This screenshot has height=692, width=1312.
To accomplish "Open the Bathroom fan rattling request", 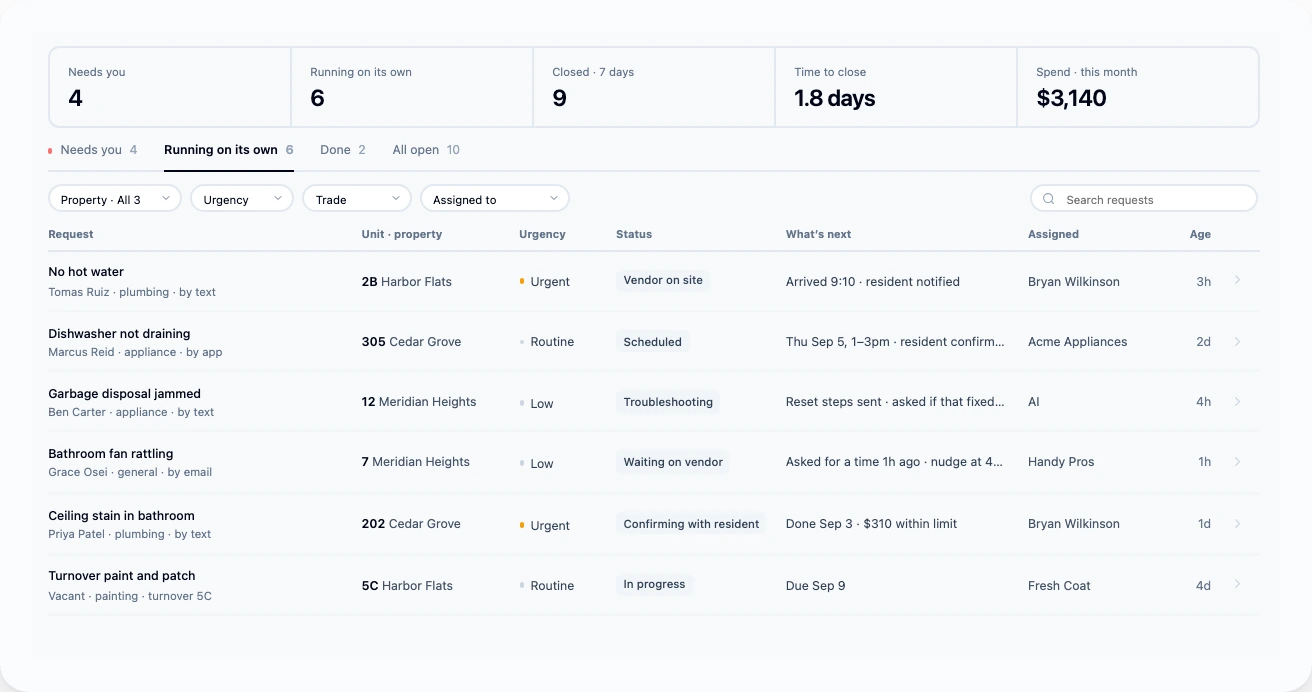I will [654, 461].
